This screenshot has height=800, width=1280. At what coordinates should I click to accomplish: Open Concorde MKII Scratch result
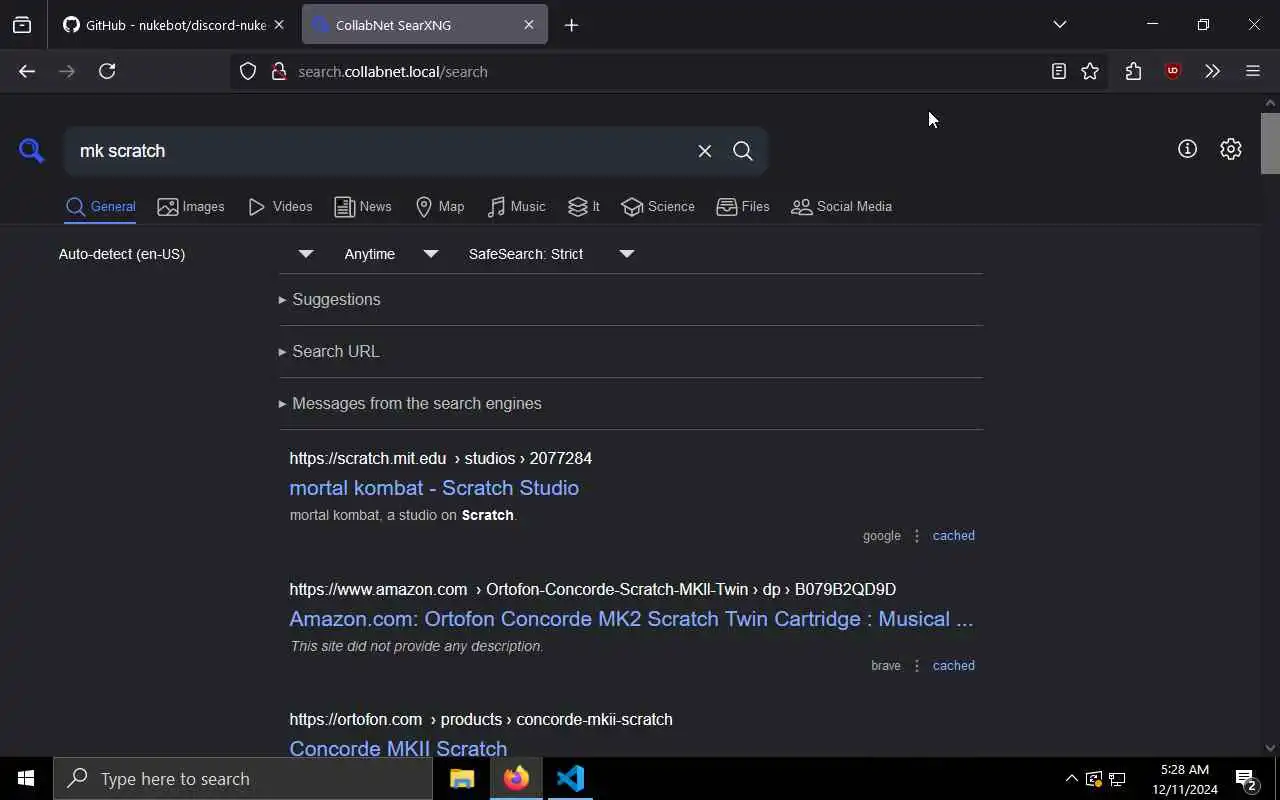click(398, 748)
